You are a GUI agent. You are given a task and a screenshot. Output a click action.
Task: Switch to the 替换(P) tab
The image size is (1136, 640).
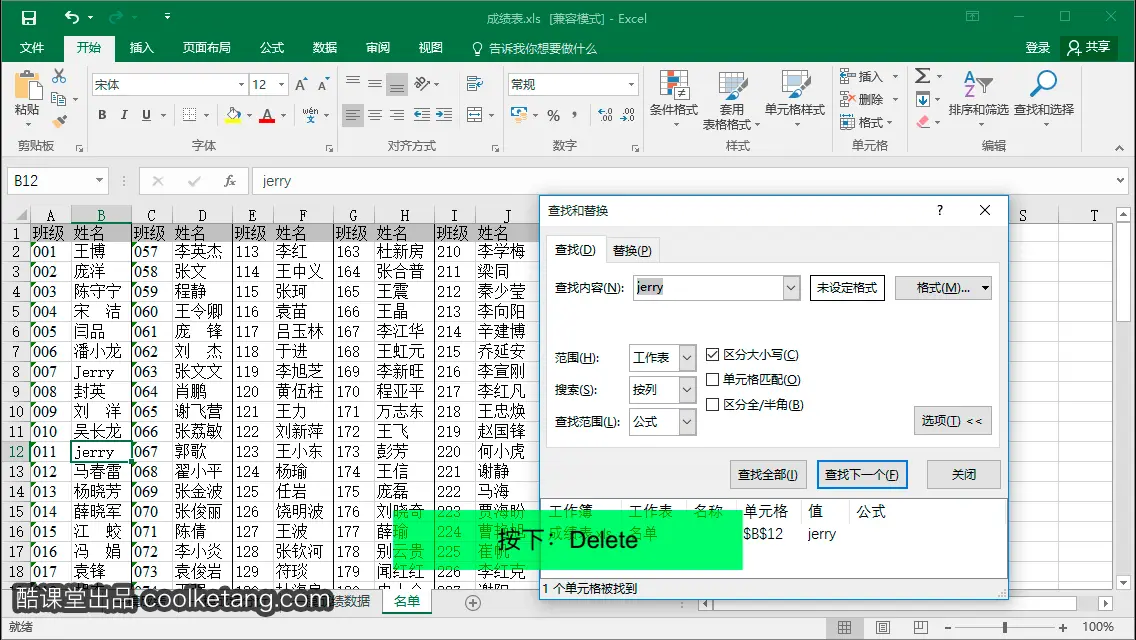(x=632, y=250)
